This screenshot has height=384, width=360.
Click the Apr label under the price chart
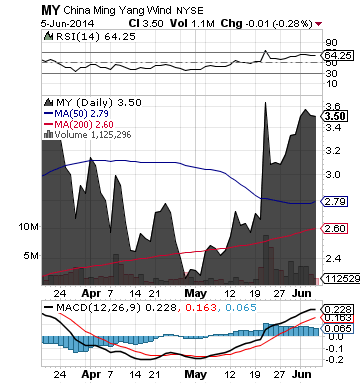click(91, 294)
